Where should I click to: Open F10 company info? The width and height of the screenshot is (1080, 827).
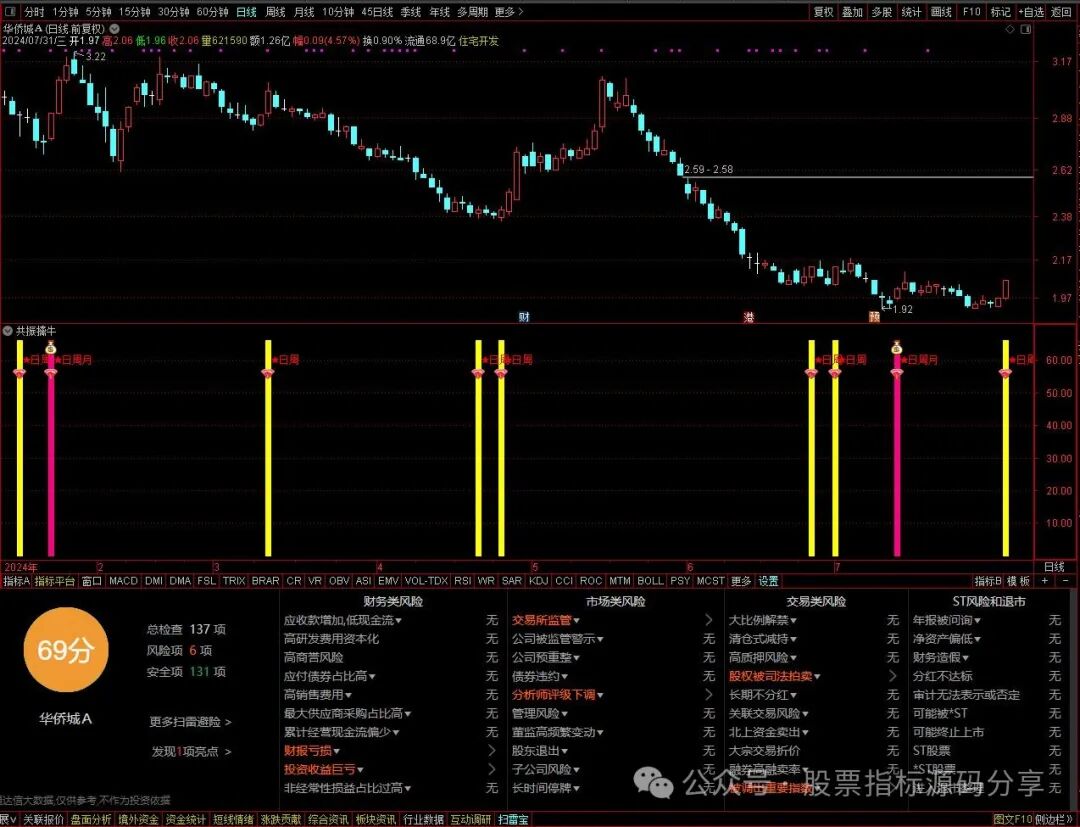coord(971,12)
